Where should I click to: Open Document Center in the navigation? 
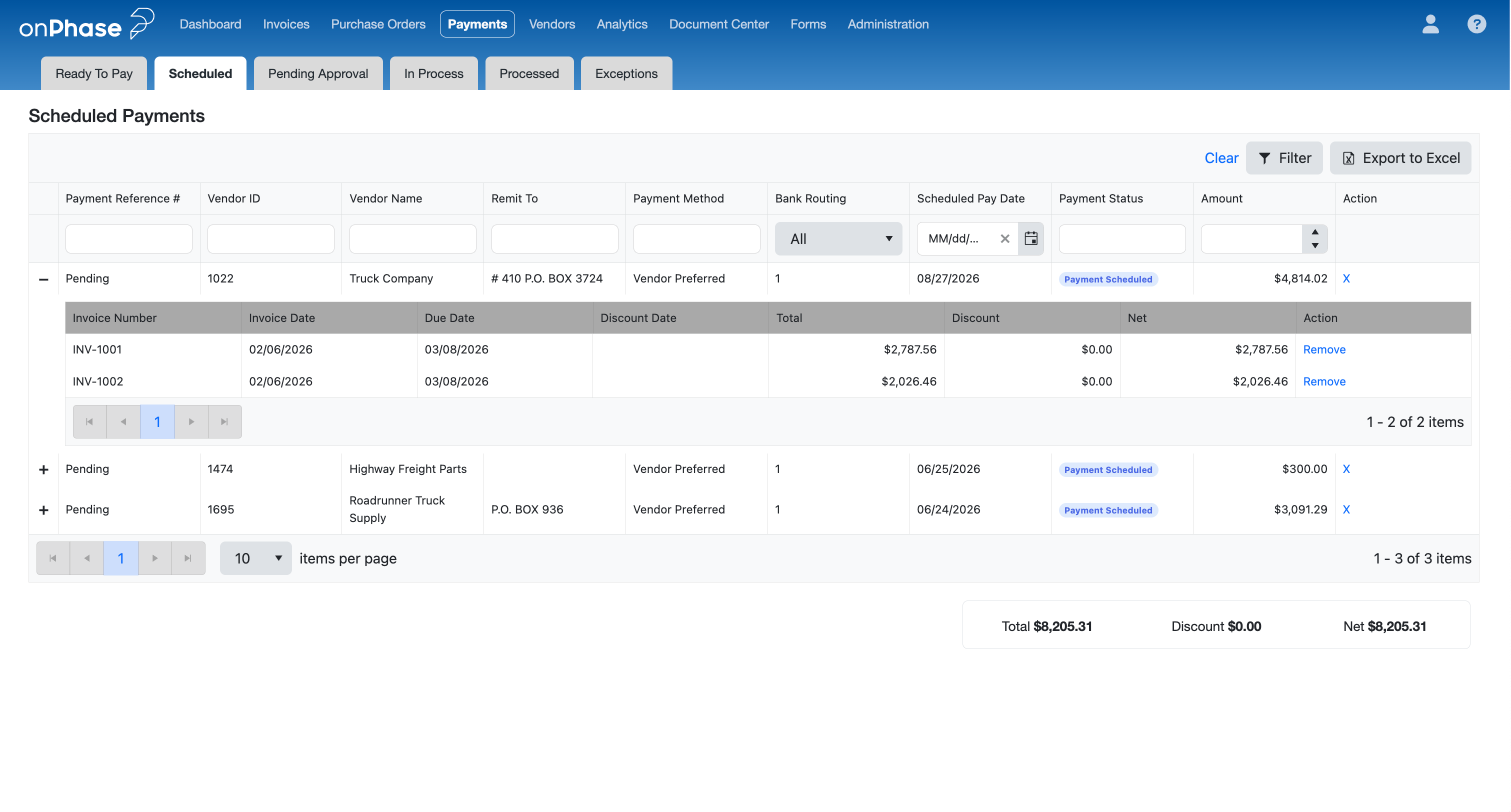[x=719, y=24]
